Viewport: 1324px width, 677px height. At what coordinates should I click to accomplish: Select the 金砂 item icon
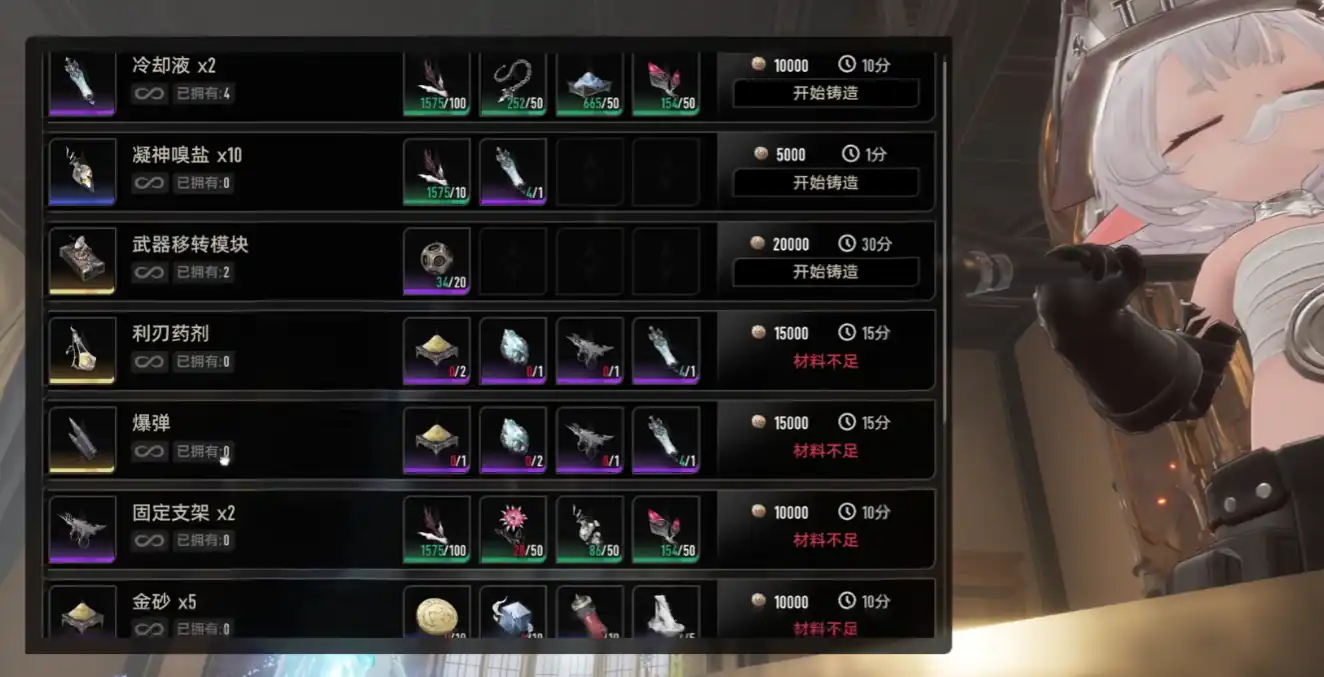tap(82, 612)
